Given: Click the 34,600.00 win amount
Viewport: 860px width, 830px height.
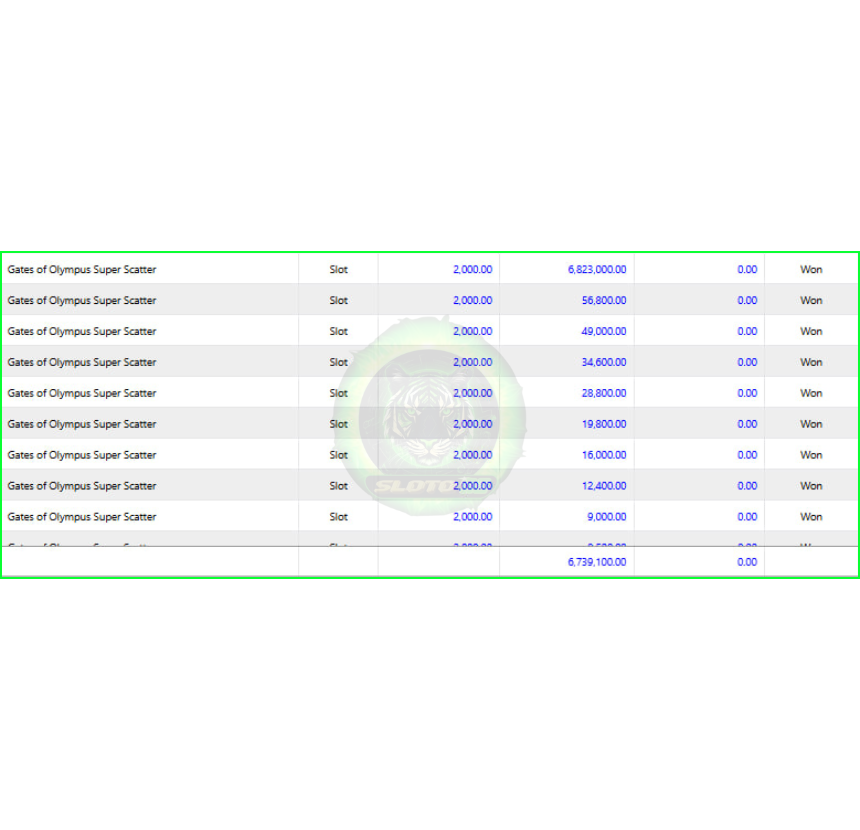Looking at the screenshot, I should (604, 362).
